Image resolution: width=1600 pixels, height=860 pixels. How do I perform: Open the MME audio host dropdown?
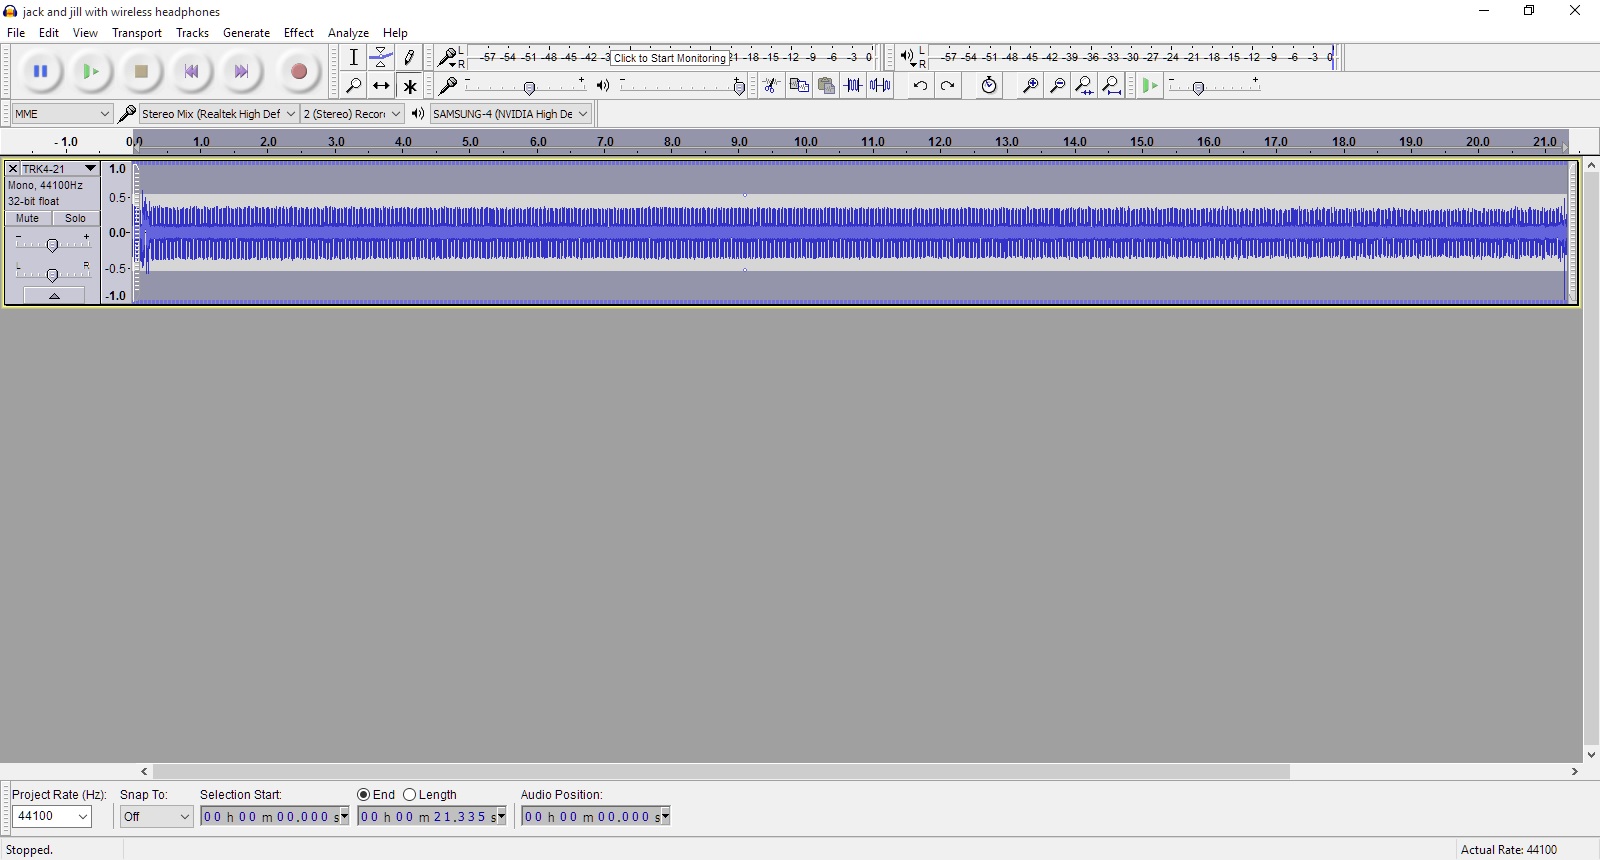(x=61, y=114)
